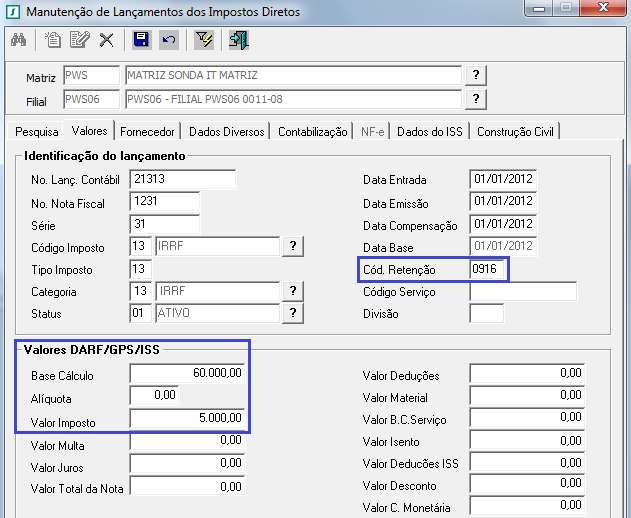
Task: Click the Valor Isento field
Action: click(x=527, y=440)
